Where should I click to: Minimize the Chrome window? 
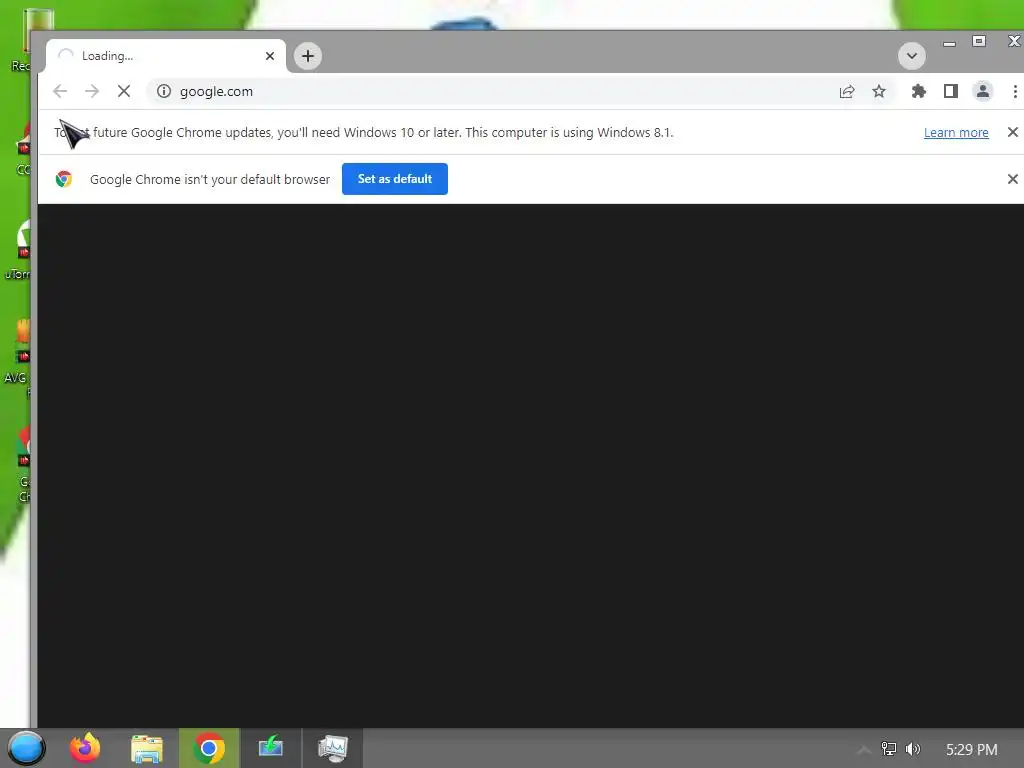click(950, 43)
